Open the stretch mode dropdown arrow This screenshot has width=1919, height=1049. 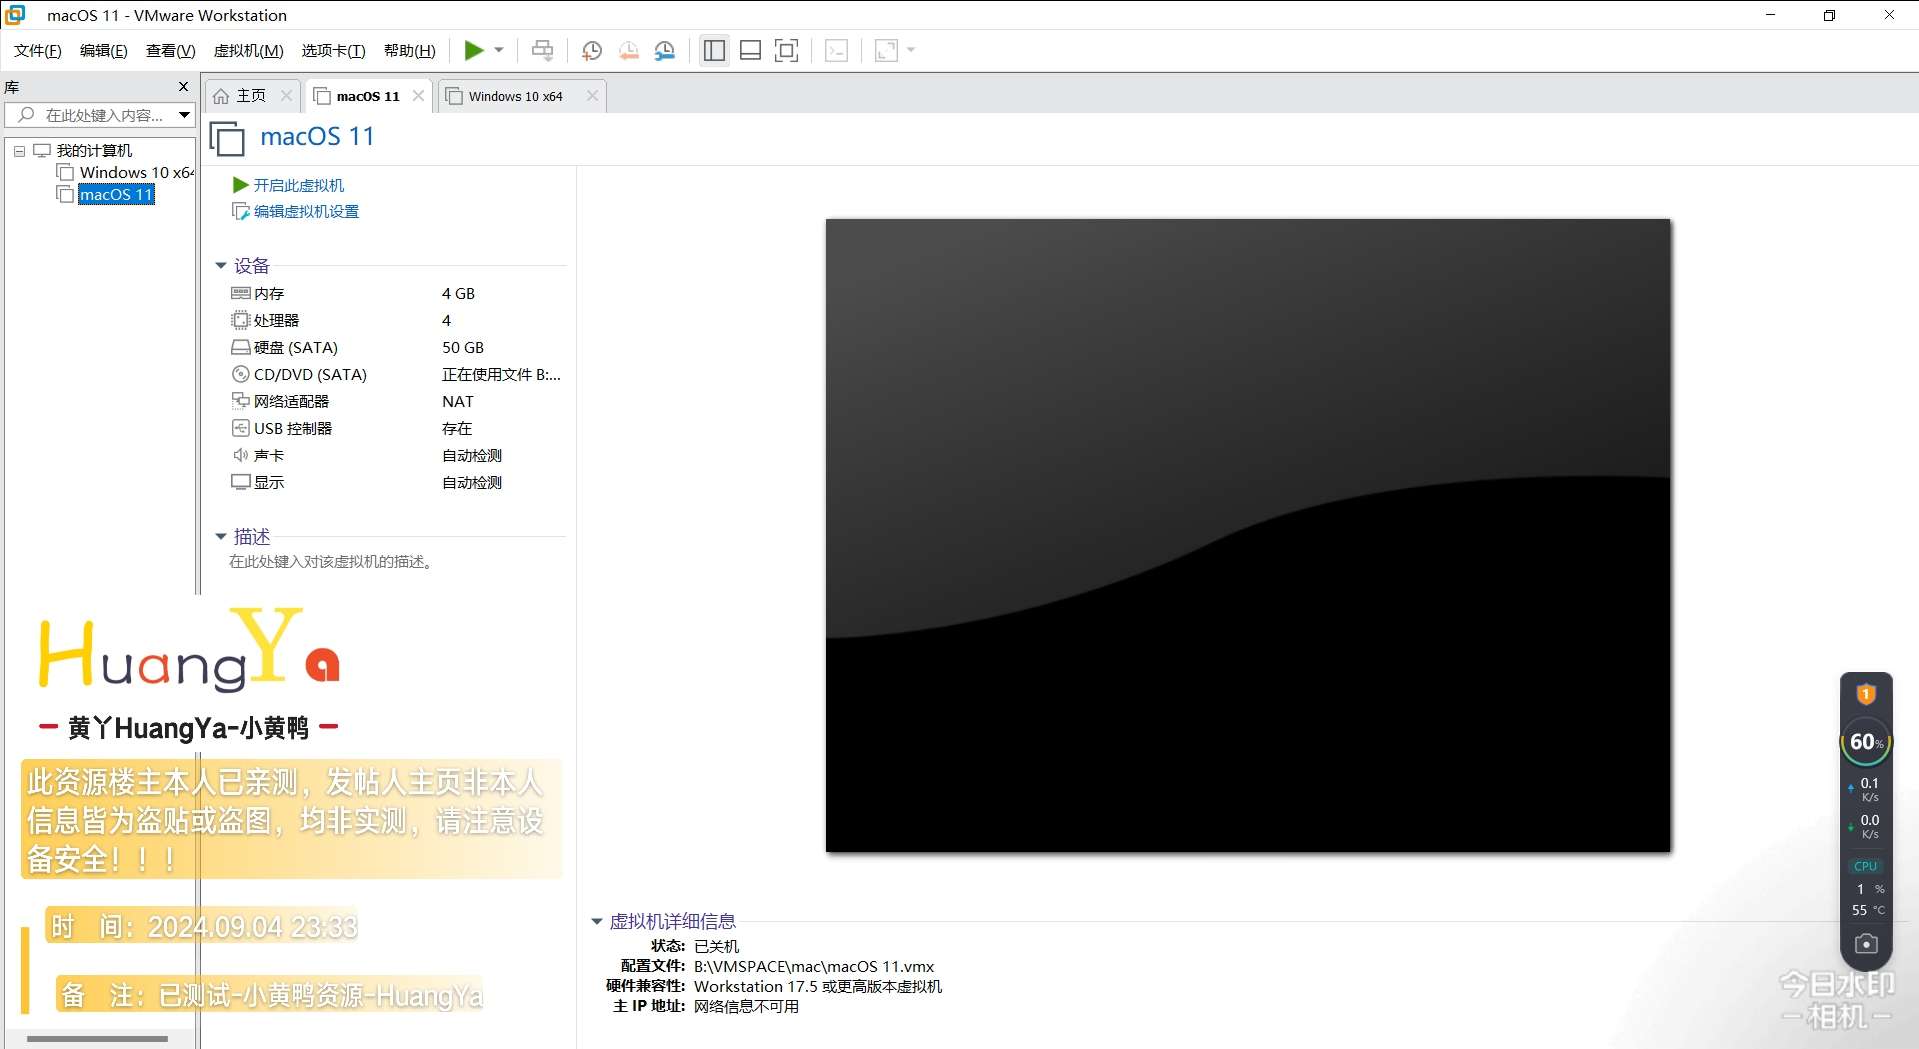pyautogui.click(x=911, y=50)
